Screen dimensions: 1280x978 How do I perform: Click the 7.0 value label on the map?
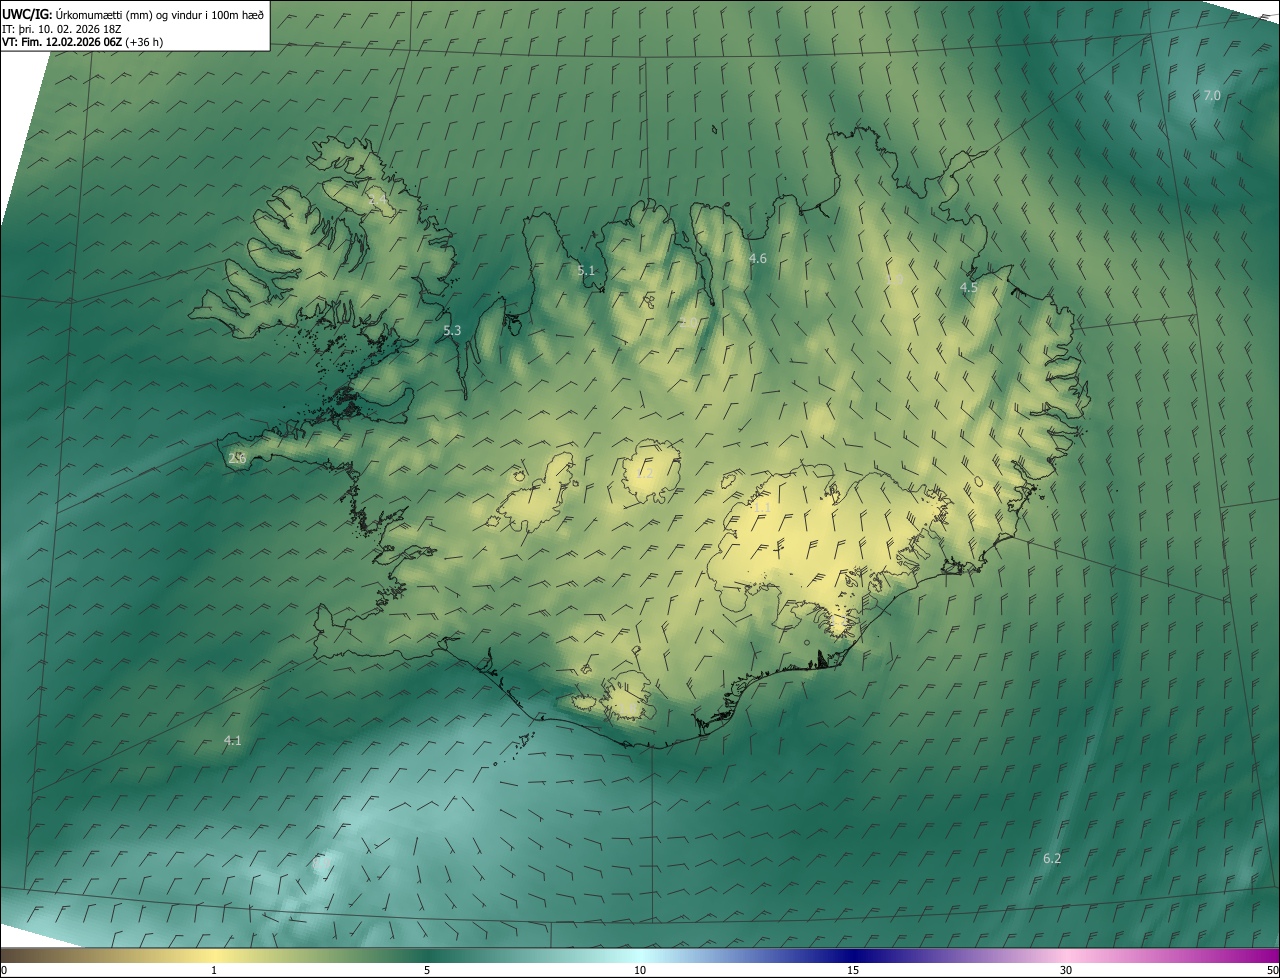click(x=1211, y=96)
